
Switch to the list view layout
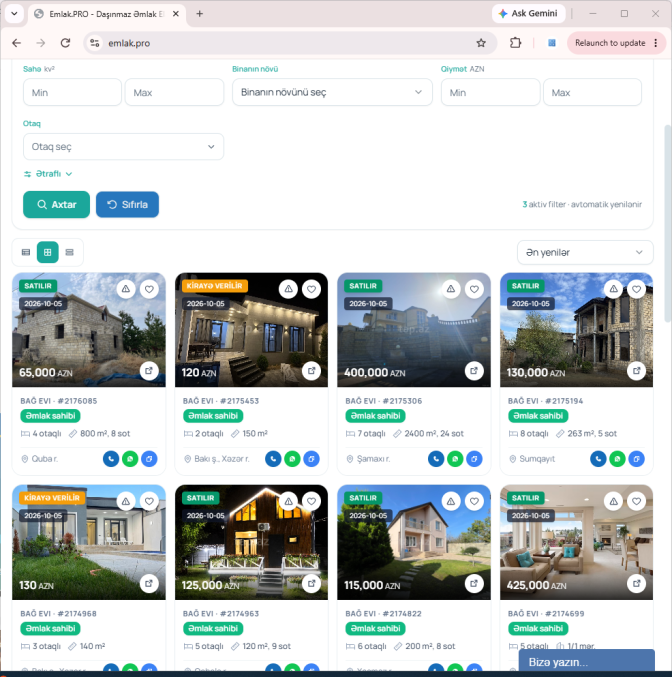26,252
